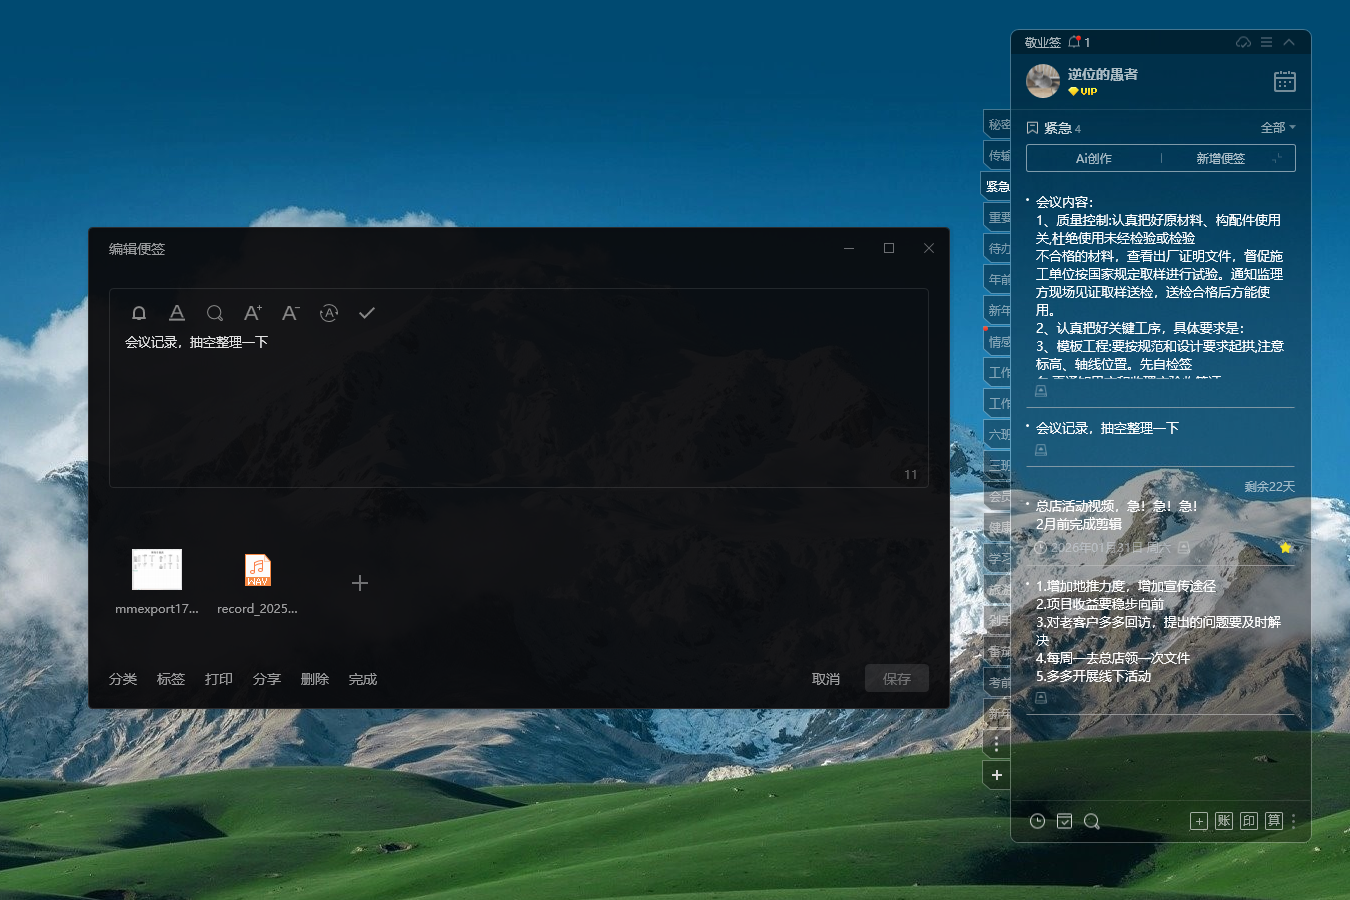Click the 取消 button
The image size is (1350, 900).
click(825, 679)
